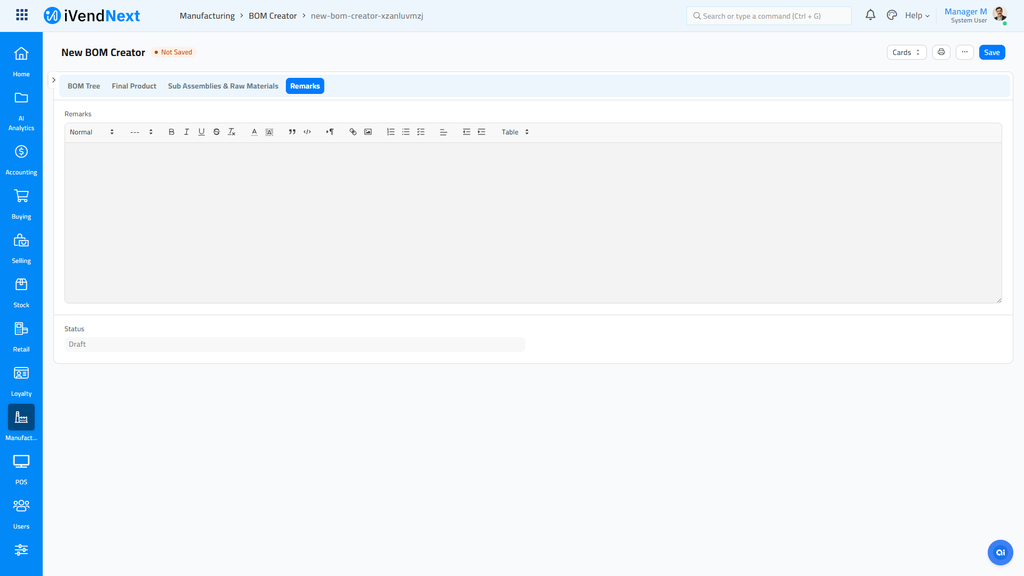Open text color picker
This screenshot has height=576, width=1024.
point(254,132)
